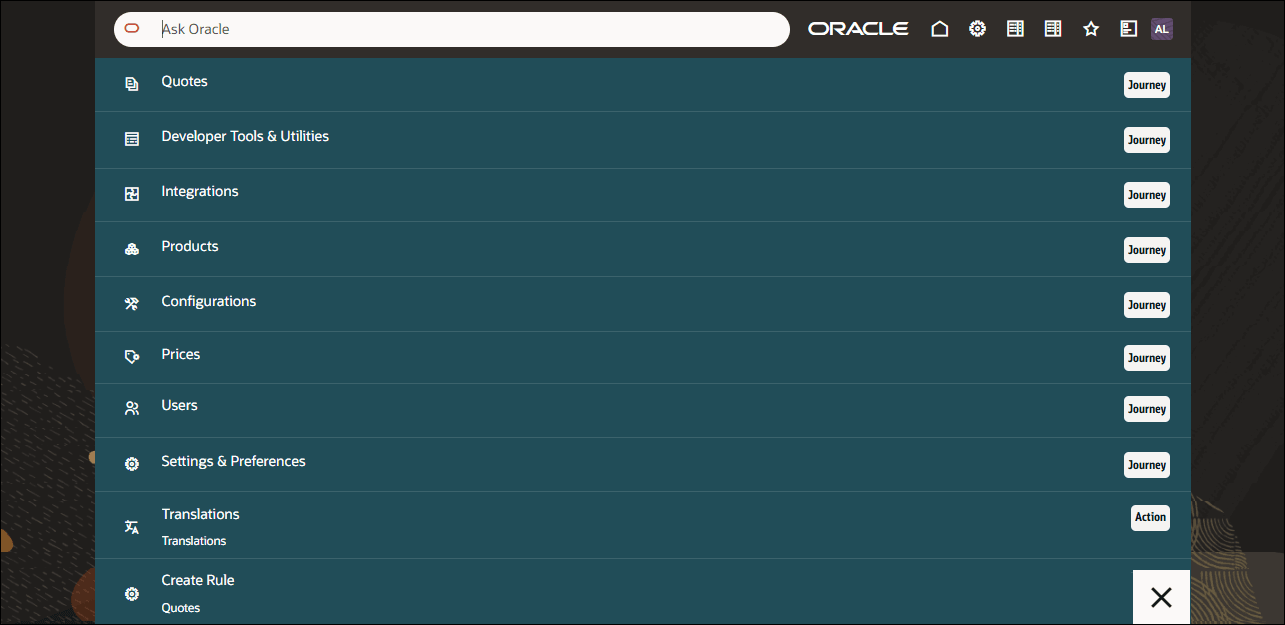Click the Integrations puzzle icon
The image size is (1285, 625).
pyautogui.click(x=131, y=193)
